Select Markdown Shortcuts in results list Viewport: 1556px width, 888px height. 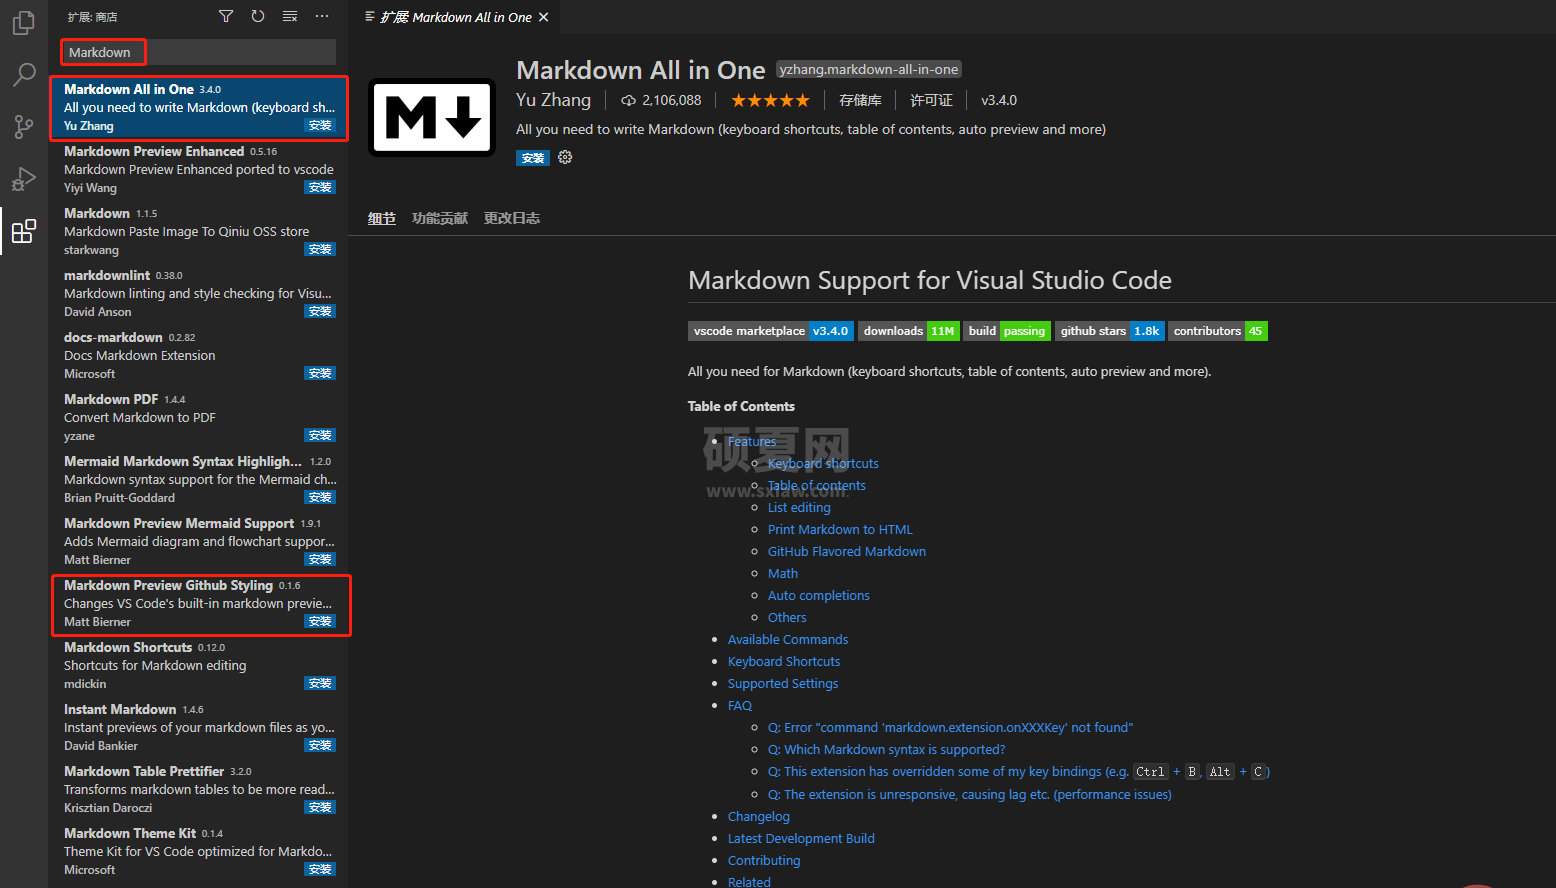(x=199, y=665)
